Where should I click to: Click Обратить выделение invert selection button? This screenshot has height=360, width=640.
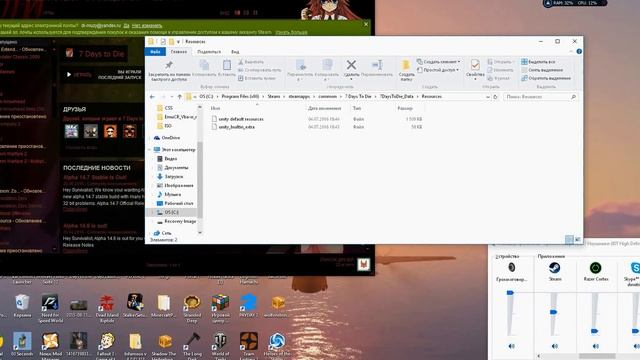pos(546,78)
